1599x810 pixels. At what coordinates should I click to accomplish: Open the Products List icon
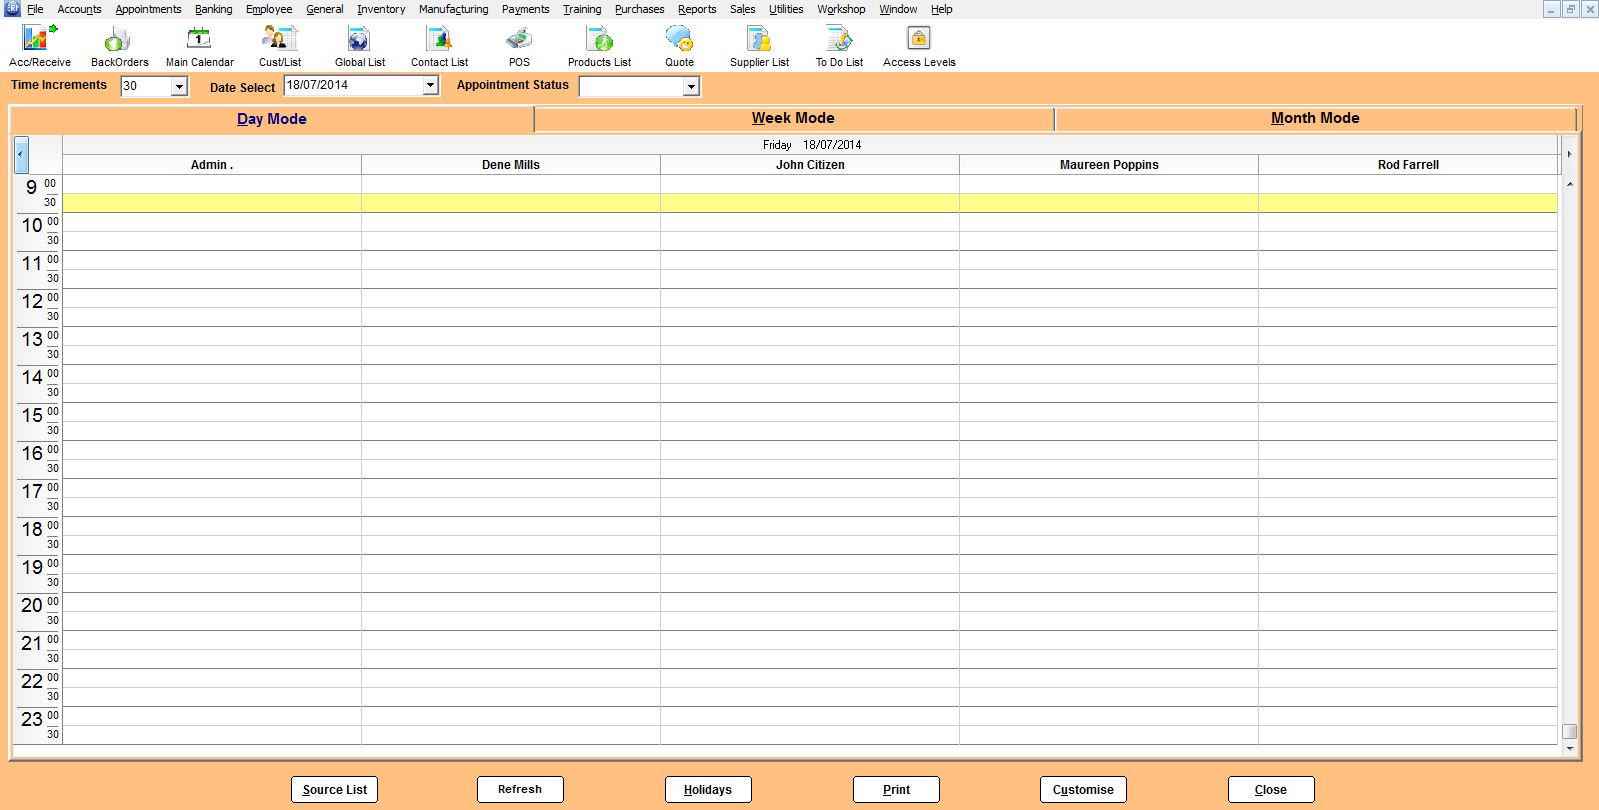point(599,46)
